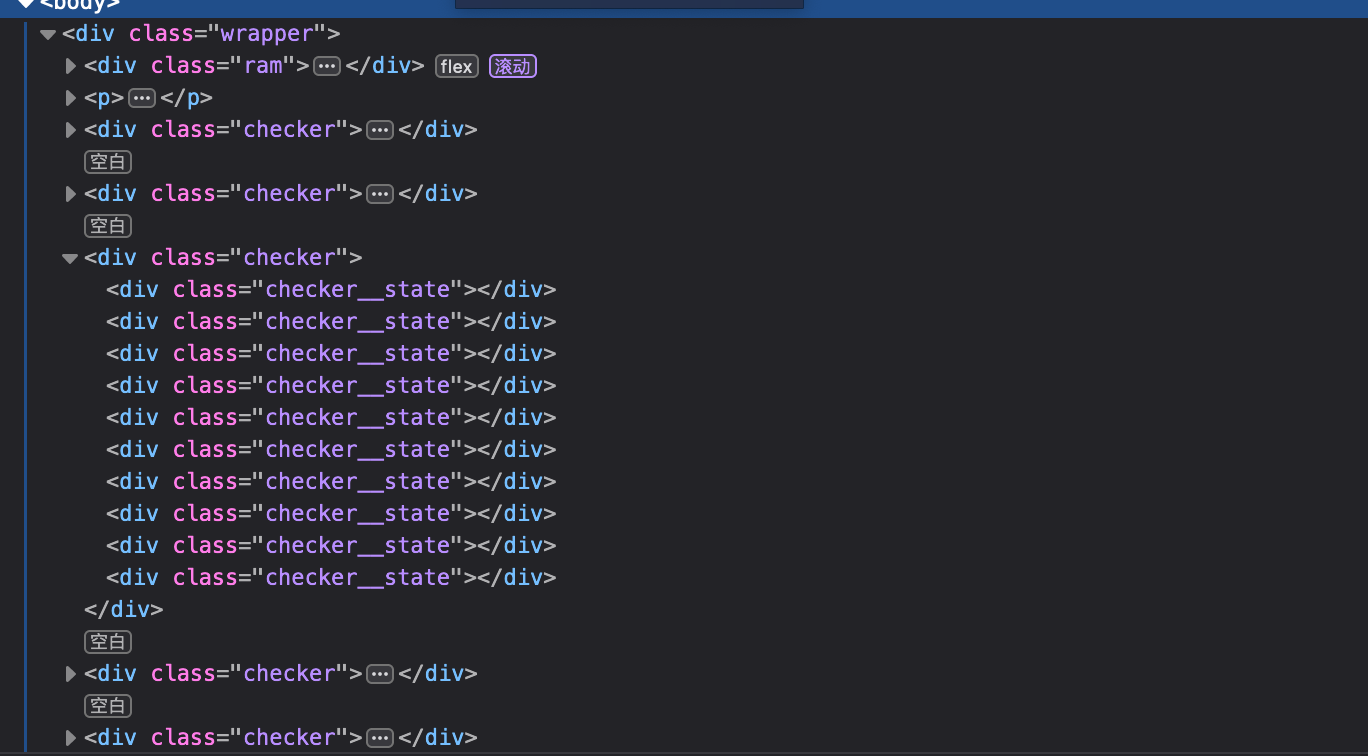Image resolution: width=1368 pixels, height=756 pixels.
Task: Click the 空白 badge after the closing </div> tag
Action: coord(108,642)
